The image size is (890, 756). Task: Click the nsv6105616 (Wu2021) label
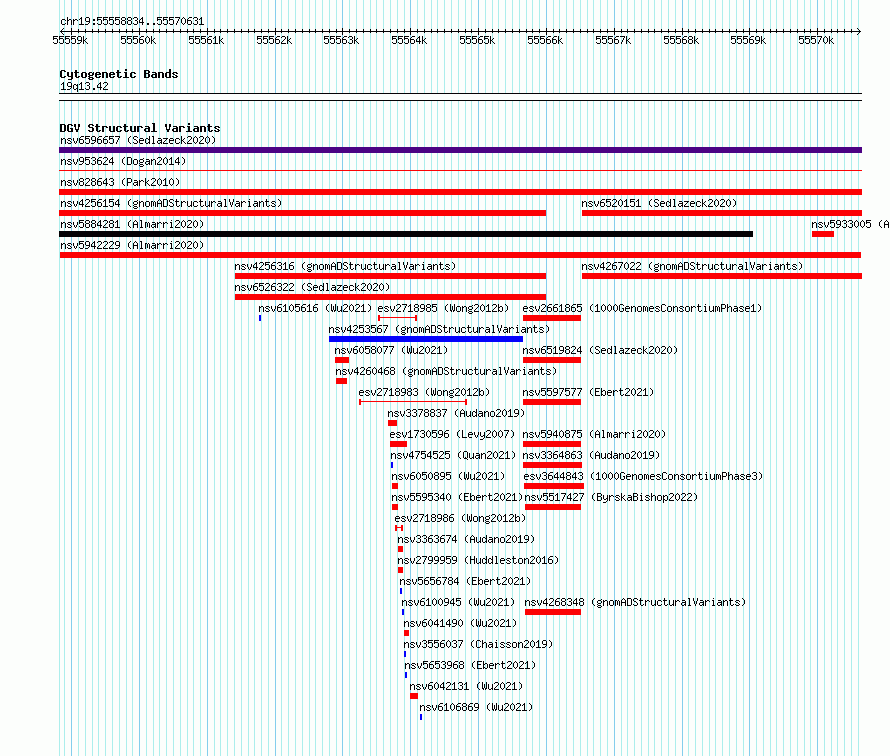coord(315,308)
